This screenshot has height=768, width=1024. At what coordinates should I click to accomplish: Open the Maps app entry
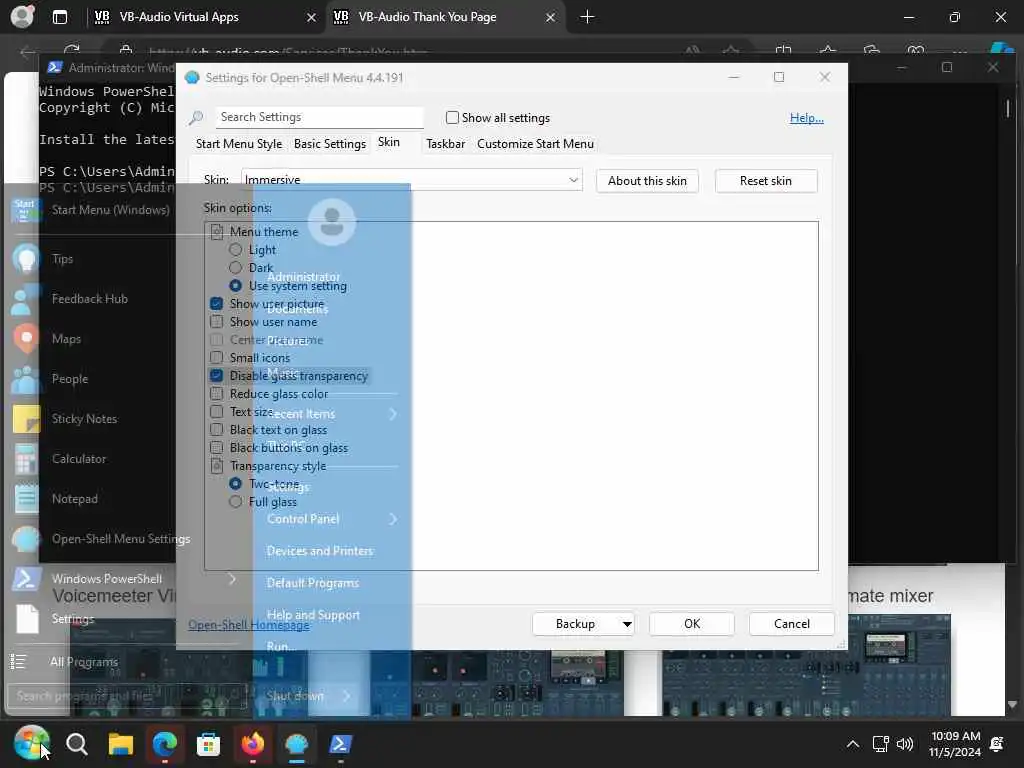pos(124,338)
